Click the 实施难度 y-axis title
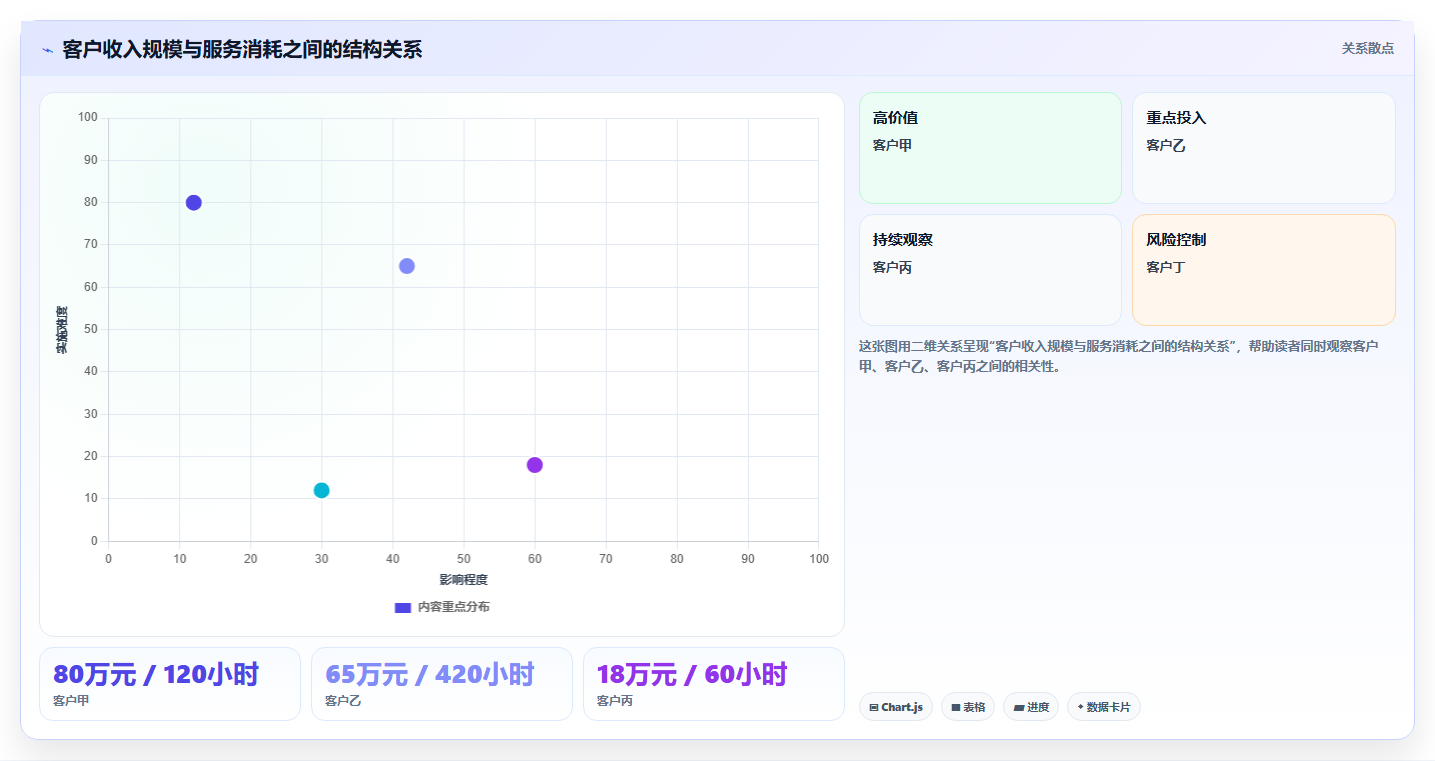Screen dimensions: 1435x761 [62, 330]
